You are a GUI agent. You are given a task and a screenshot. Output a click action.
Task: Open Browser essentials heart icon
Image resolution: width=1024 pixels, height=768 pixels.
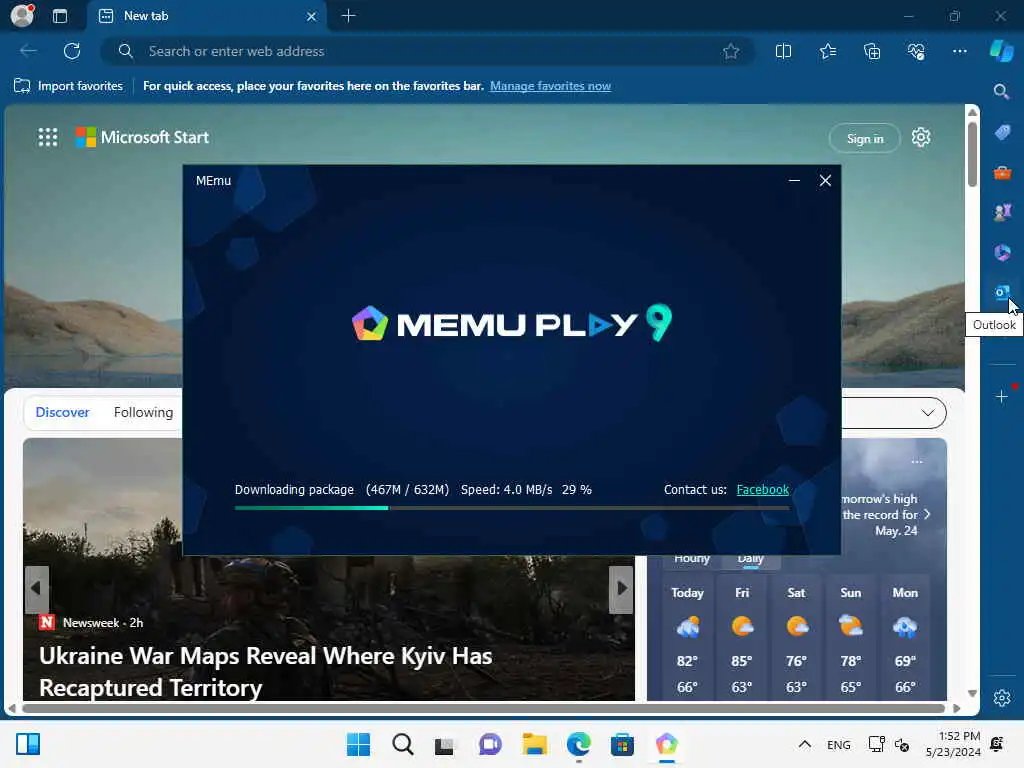(x=916, y=51)
